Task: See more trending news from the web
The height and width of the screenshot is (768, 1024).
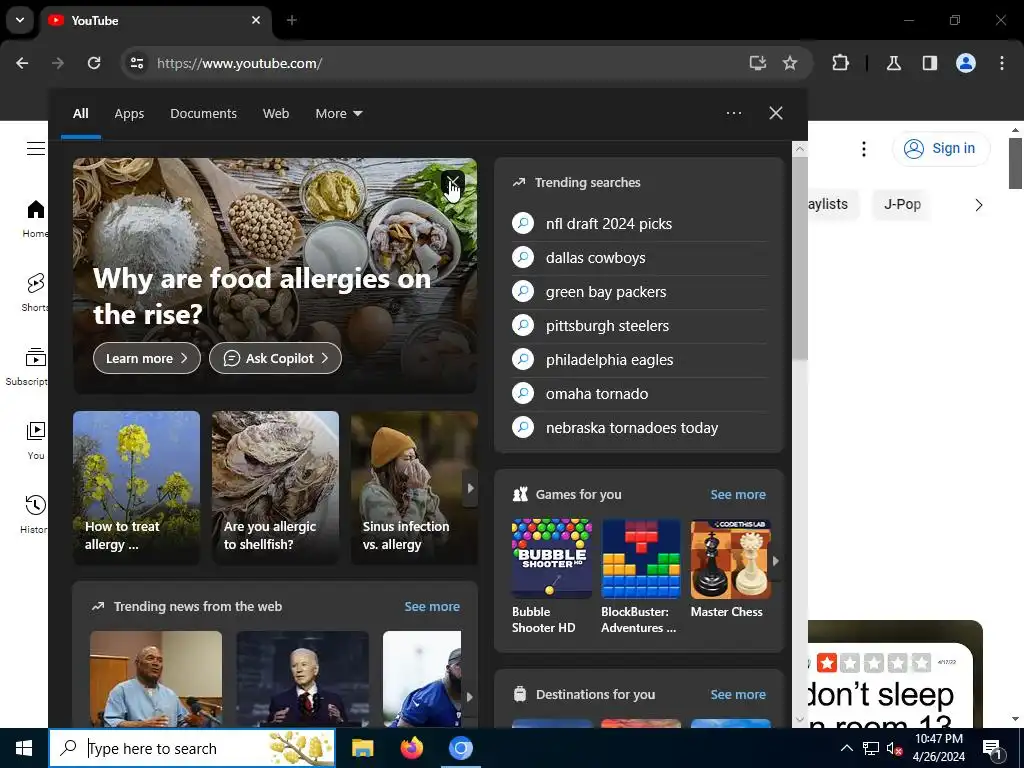Action: point(432,607)
